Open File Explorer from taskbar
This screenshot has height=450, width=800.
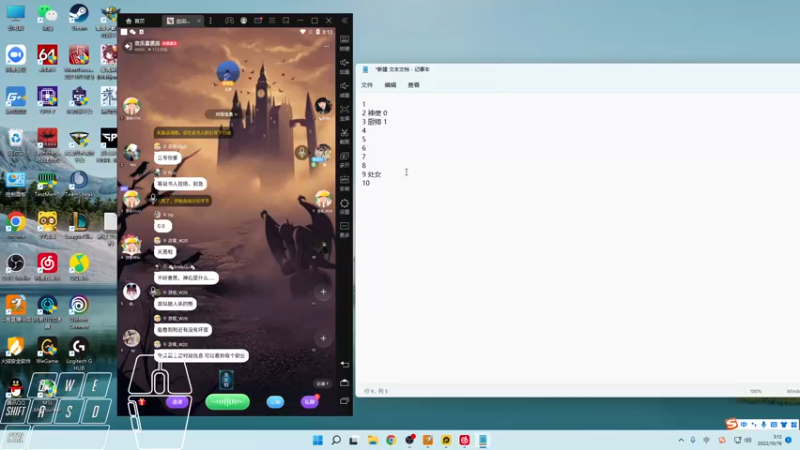tap(372, 440)
